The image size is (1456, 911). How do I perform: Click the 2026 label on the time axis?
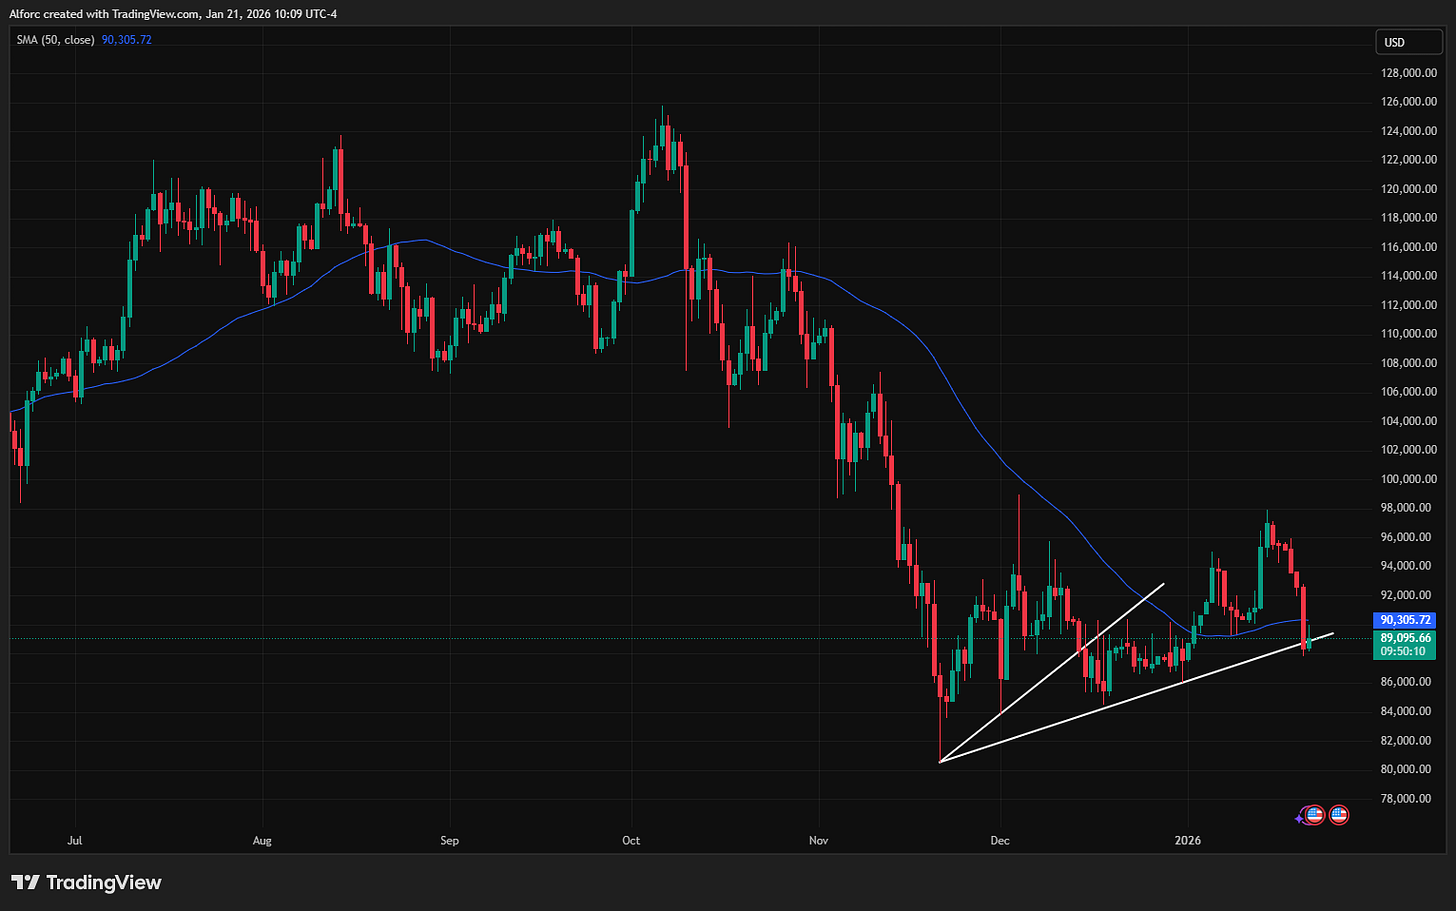point(1187,841)
